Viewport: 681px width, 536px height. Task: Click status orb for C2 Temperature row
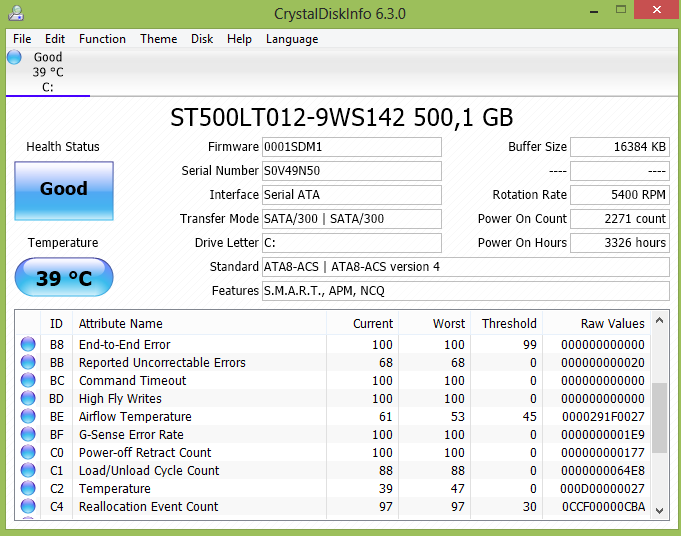pyautogui.click(x=28, y=488)
